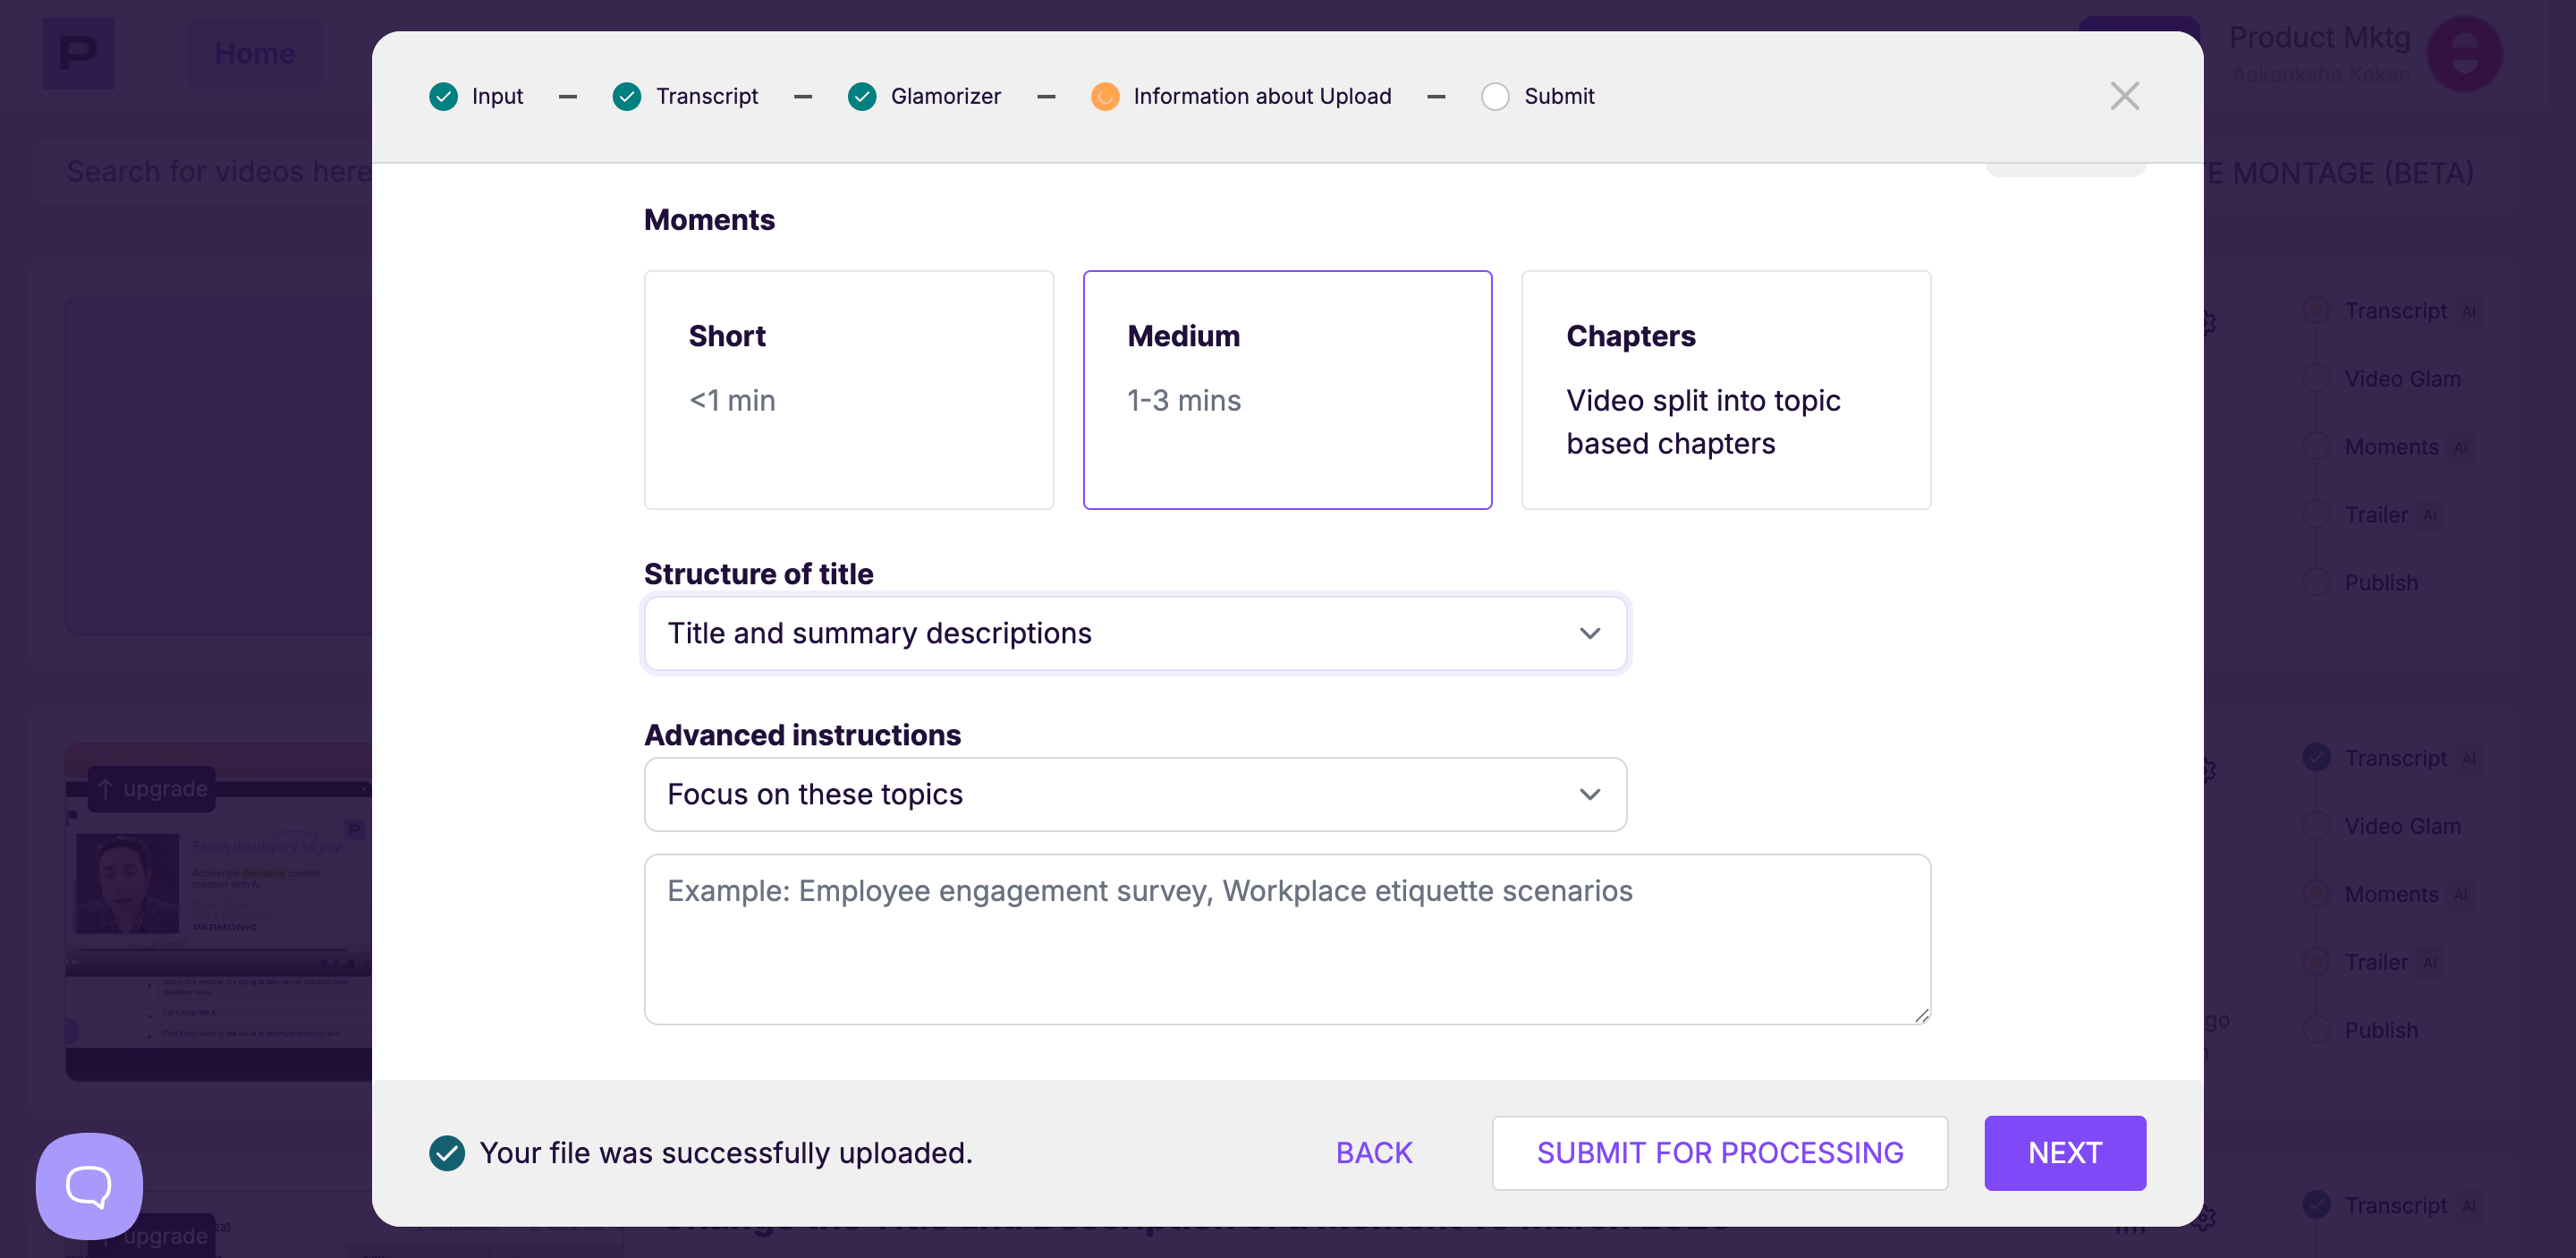The width and height of the screenshot is (2576, 1258).
Task: Select the Medium 1-3 mins option
Action: click(1287, 390)
